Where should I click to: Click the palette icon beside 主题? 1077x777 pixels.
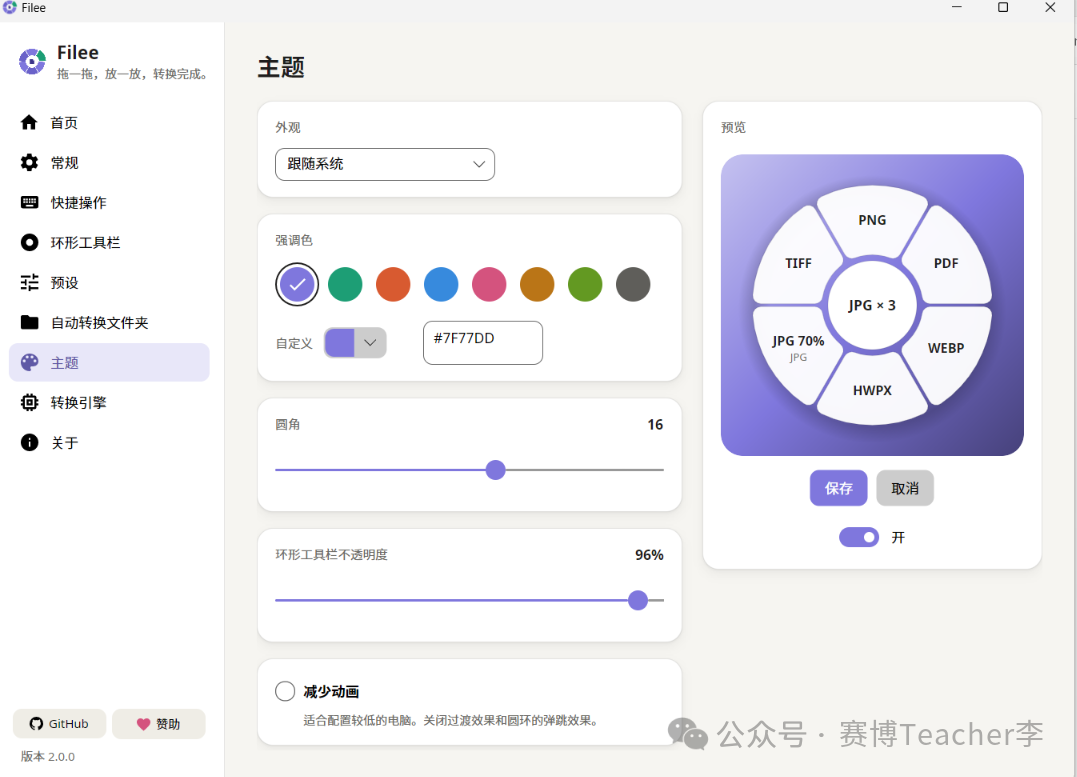29,363
